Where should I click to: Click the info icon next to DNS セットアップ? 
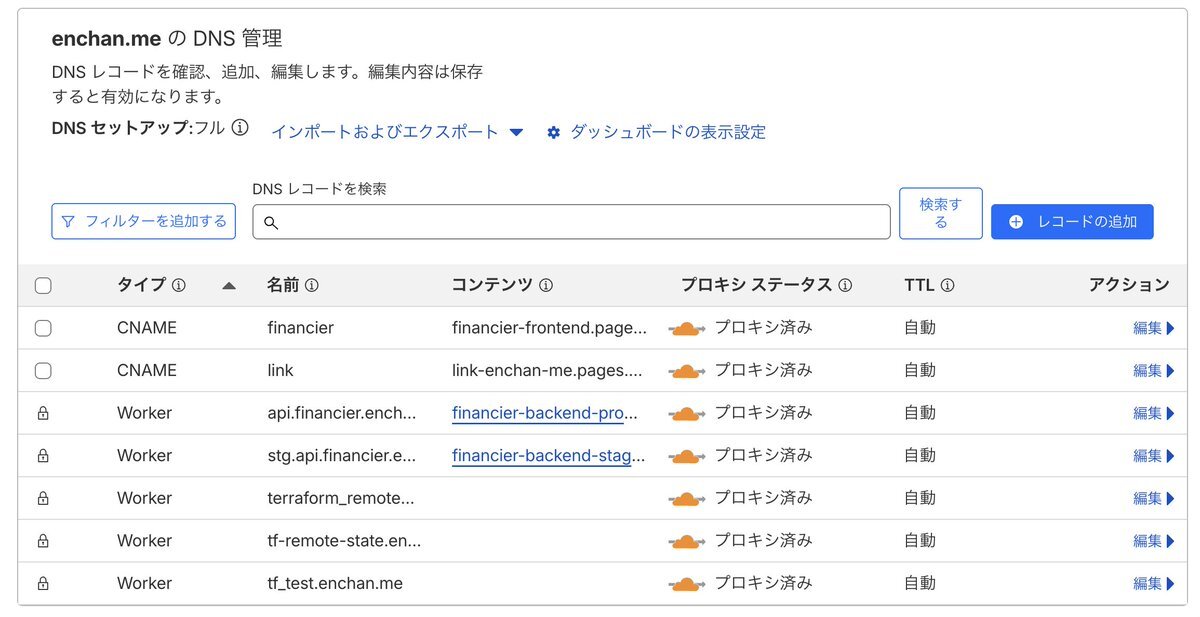point(240,128)
